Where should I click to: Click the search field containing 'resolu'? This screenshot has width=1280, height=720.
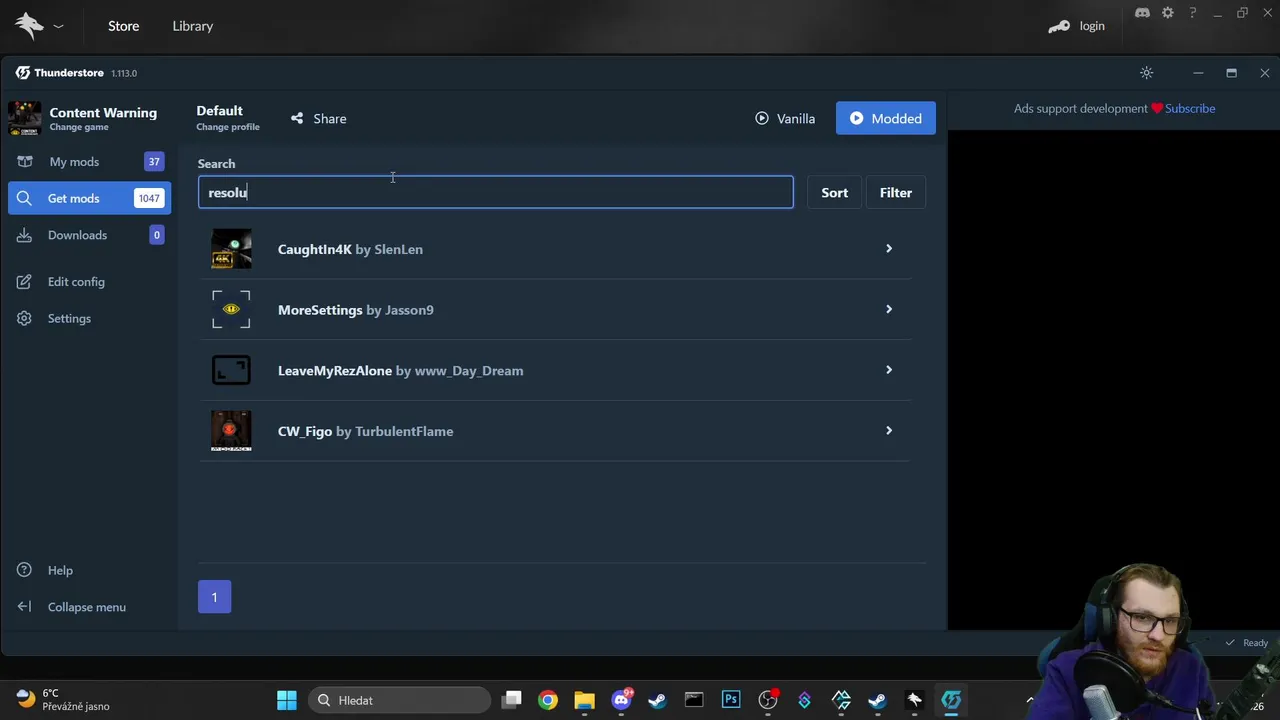(x=495, y=192)
